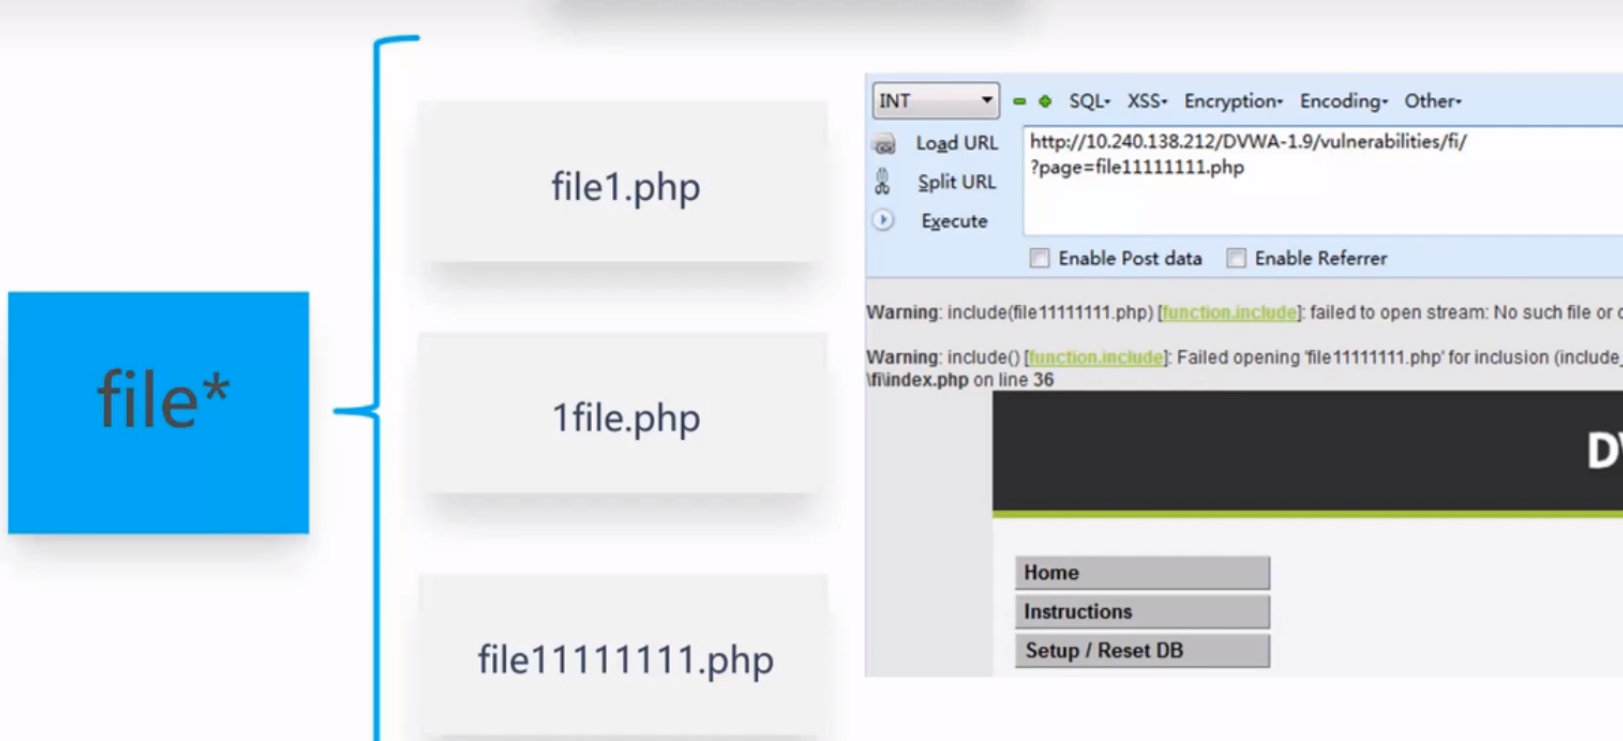1623x741 pixels.
Task: Expand the Encryption menu
Action: point(1233,101)
